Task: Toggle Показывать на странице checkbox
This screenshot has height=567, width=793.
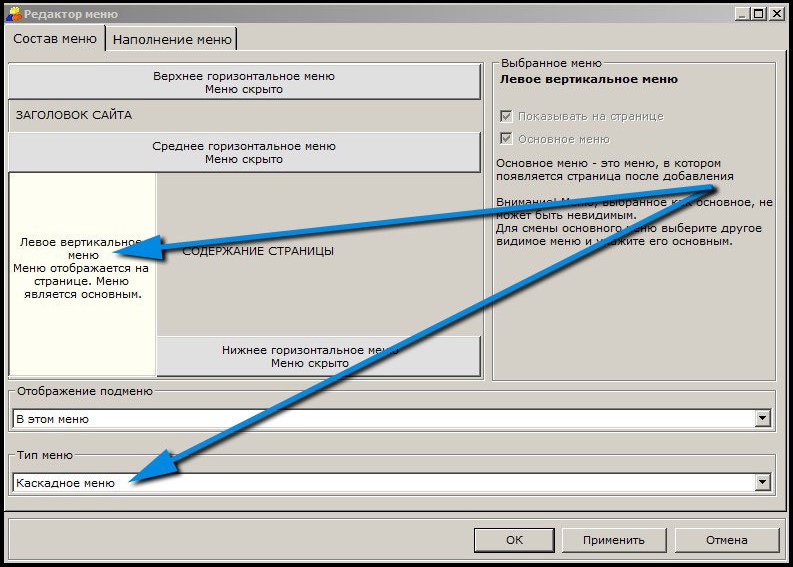Action: (x=506, y=117)
